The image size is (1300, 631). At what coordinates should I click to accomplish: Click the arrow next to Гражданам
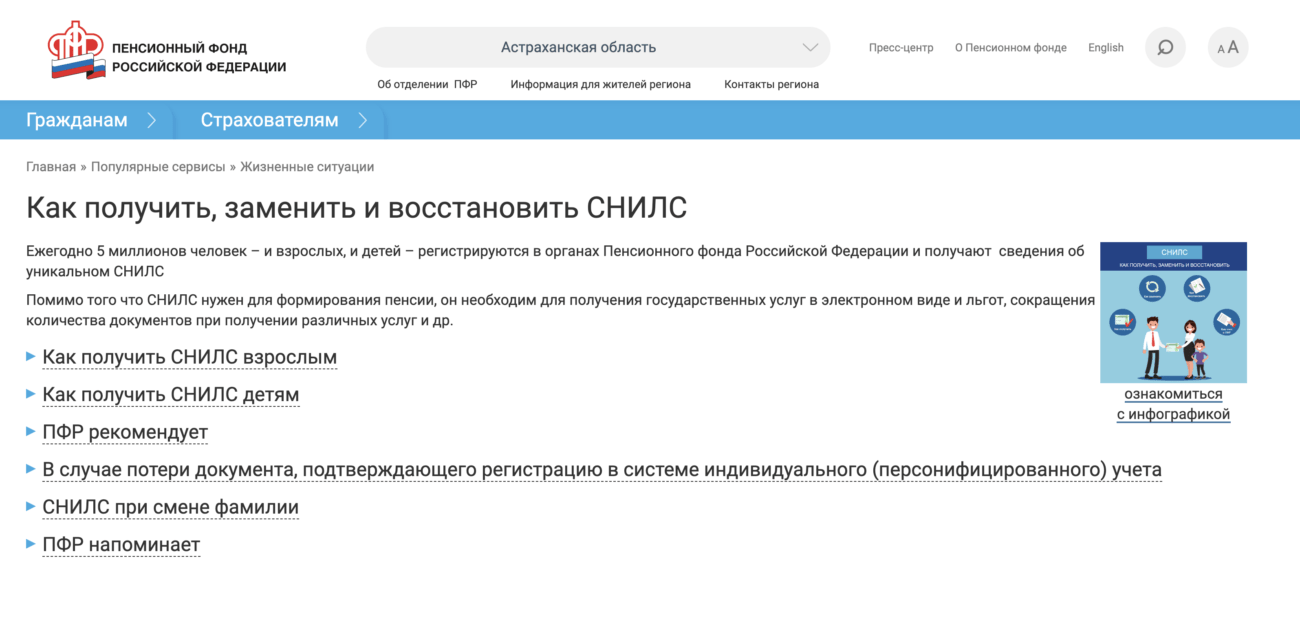click(152, 121)
